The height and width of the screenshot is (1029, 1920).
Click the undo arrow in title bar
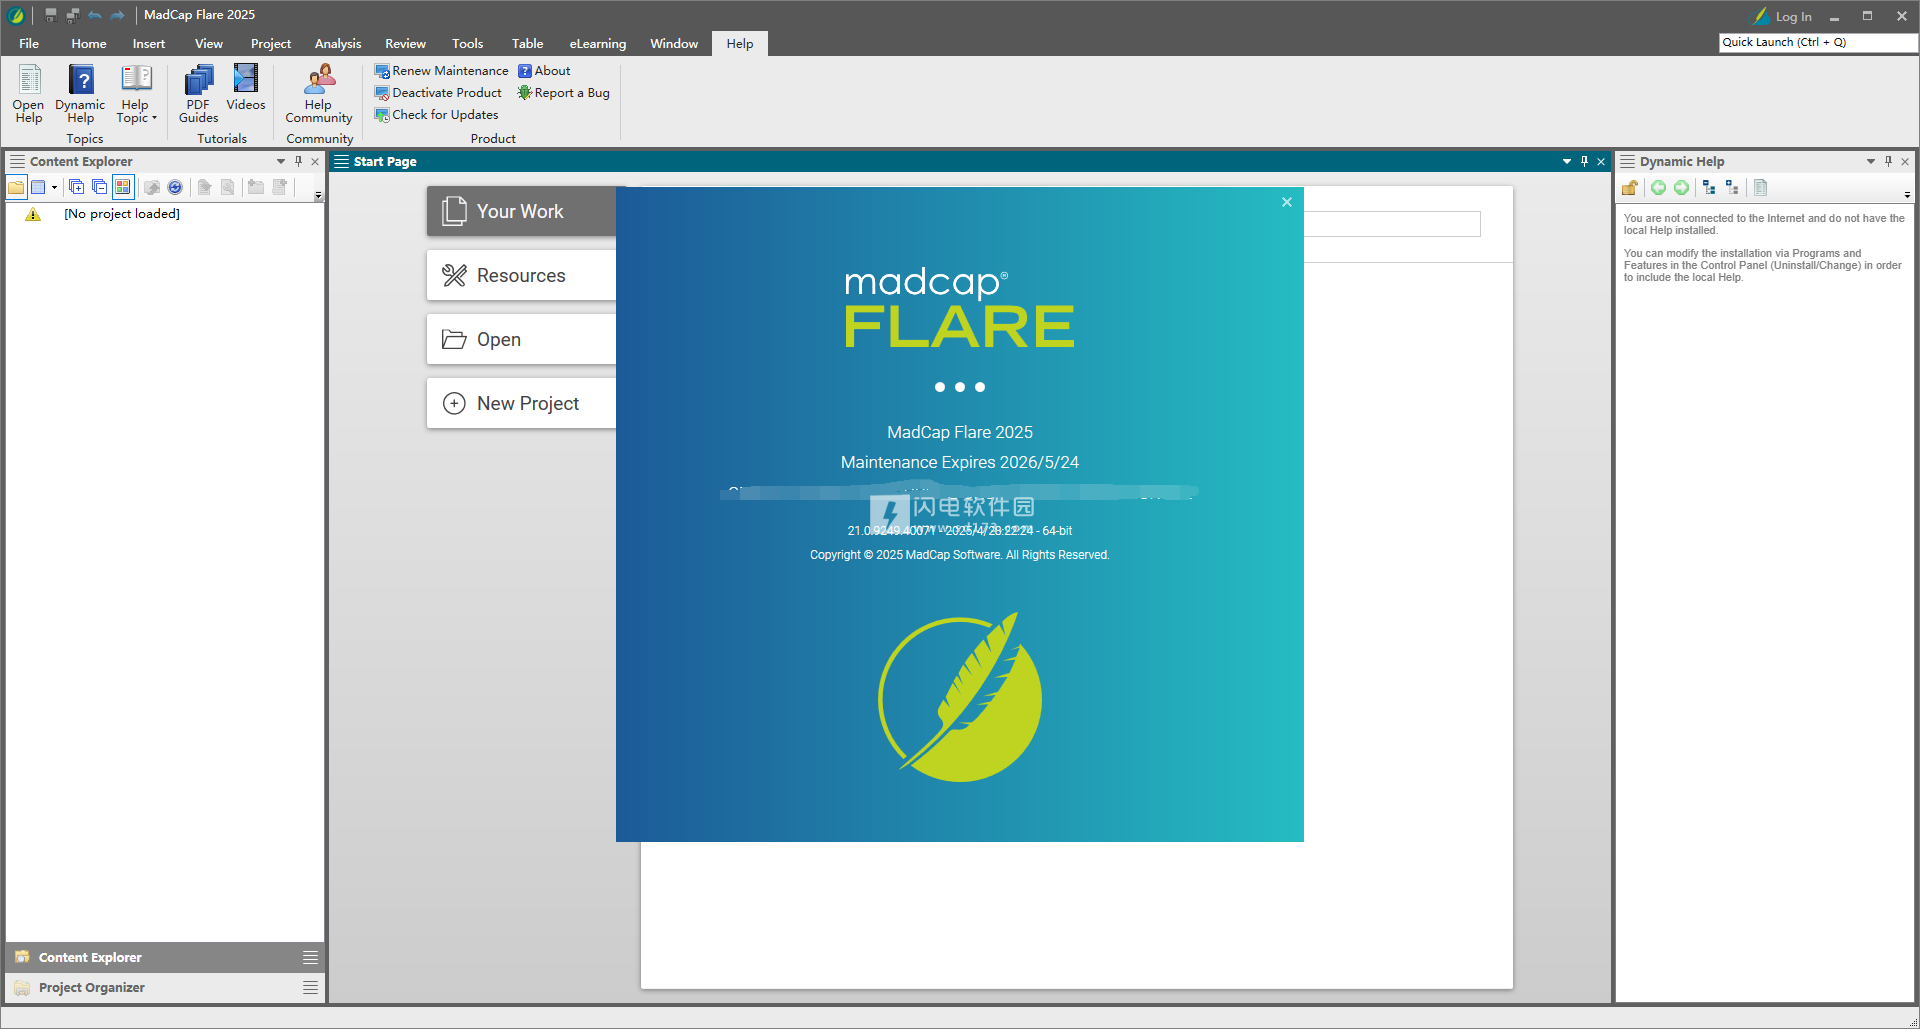tap(95, 15)
